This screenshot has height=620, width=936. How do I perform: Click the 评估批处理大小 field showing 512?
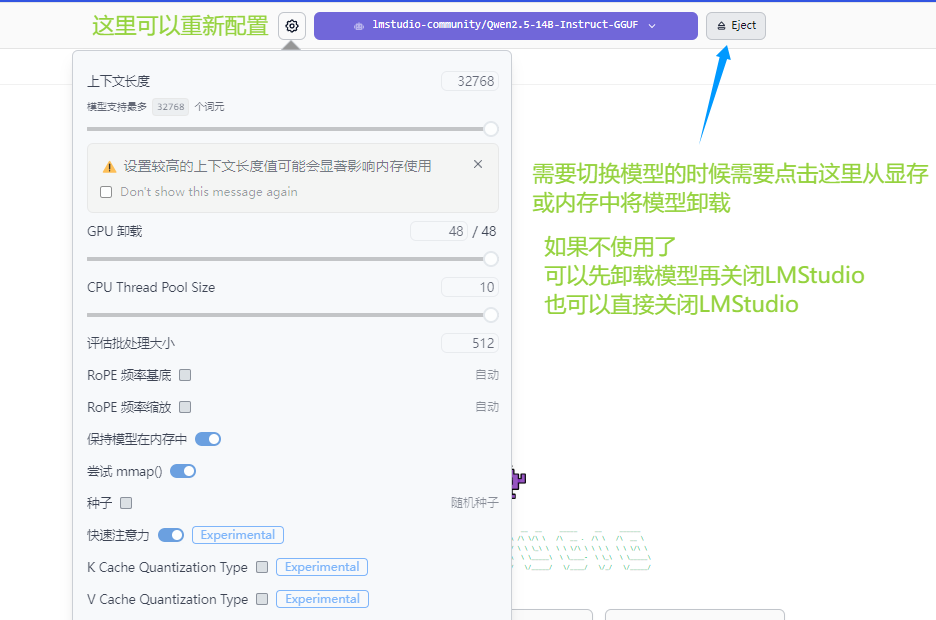point(470,343)
